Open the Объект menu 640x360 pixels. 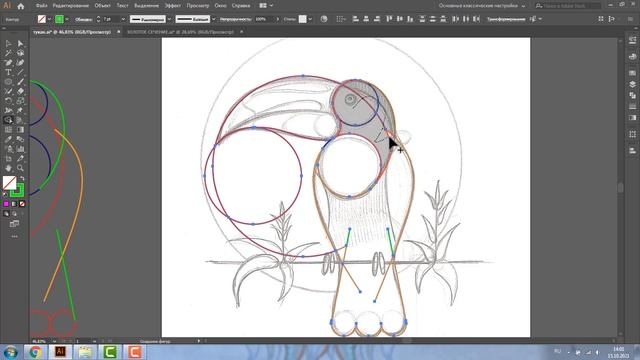[x=102, y=6]
